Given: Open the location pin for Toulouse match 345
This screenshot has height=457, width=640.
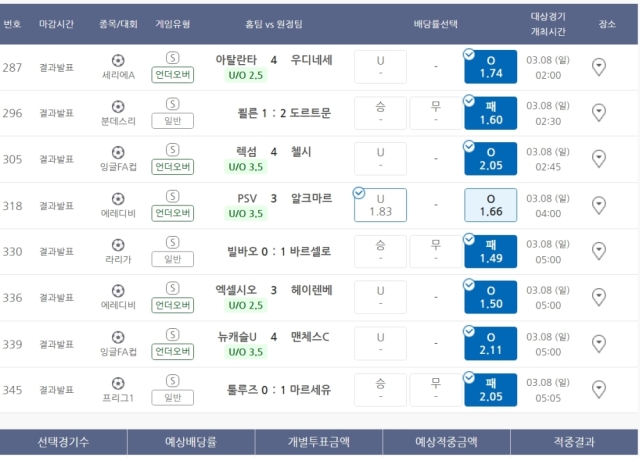Looking at the screenshot, I should (x=599, y=390).
